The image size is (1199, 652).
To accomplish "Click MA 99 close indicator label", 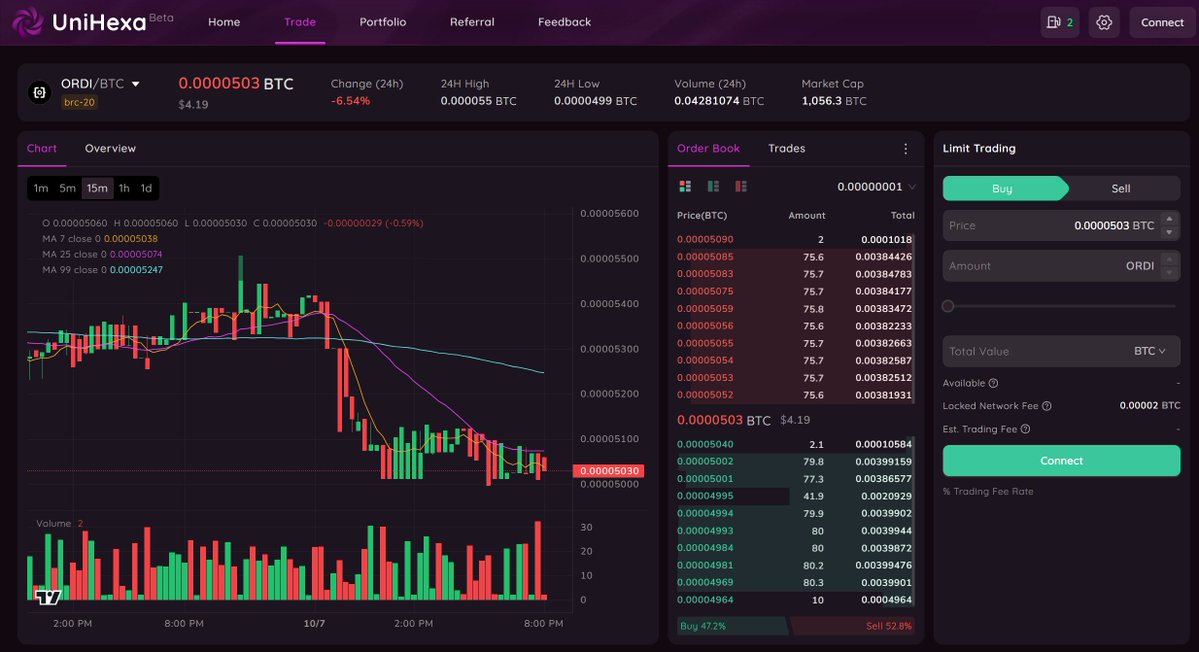I will point(102,270).
